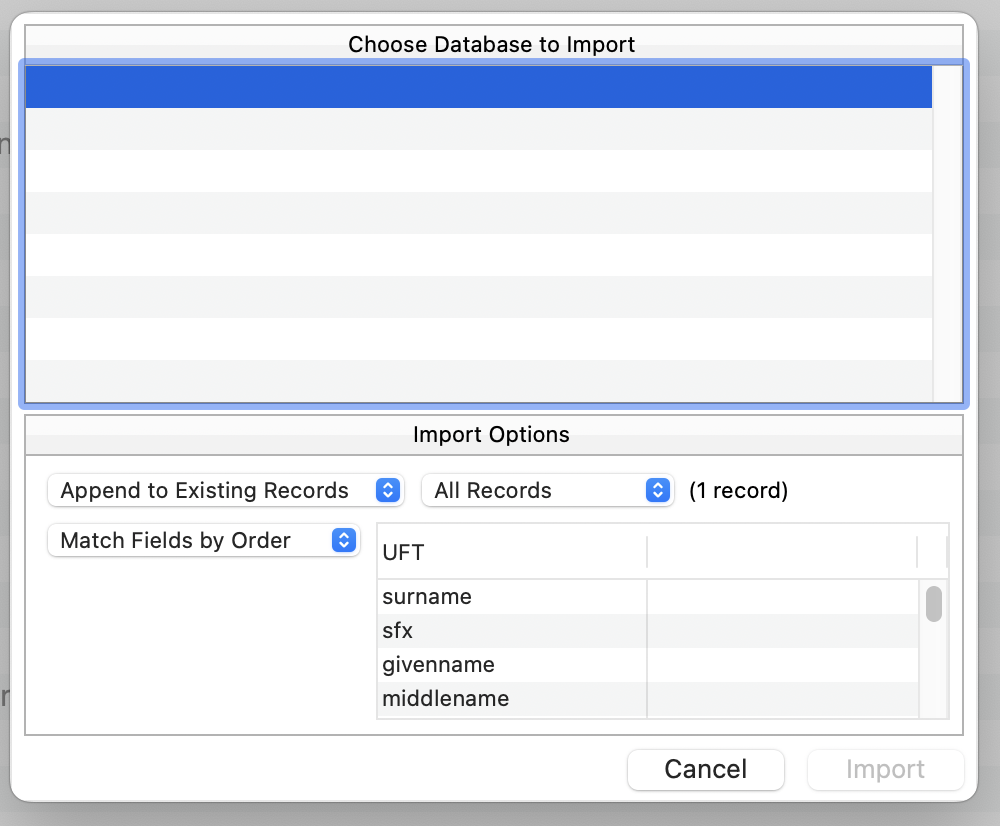1000x826 pixels.
Task: Select the highlighted blue database row
Action: pyautogui.click(x=478, y=87)
